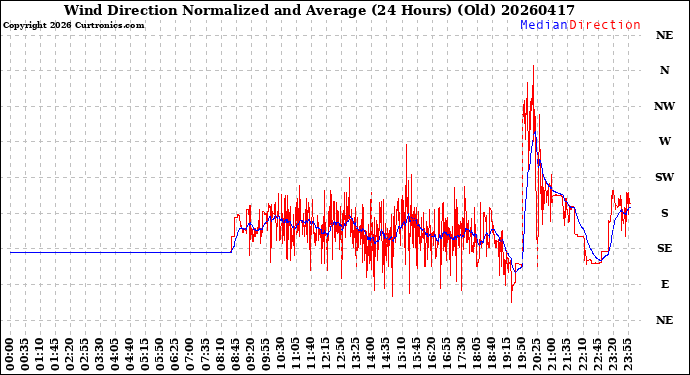The width and height of the screenshot is (690, 375).
Task: Click the 21:00 time axis label
Action: click(x=551, y=354)
